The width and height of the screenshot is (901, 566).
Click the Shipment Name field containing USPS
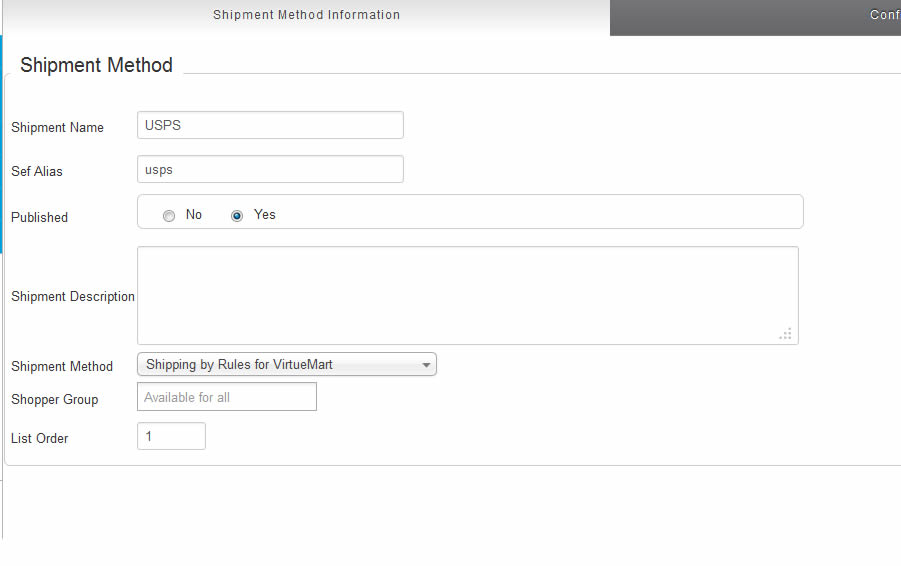270,125
